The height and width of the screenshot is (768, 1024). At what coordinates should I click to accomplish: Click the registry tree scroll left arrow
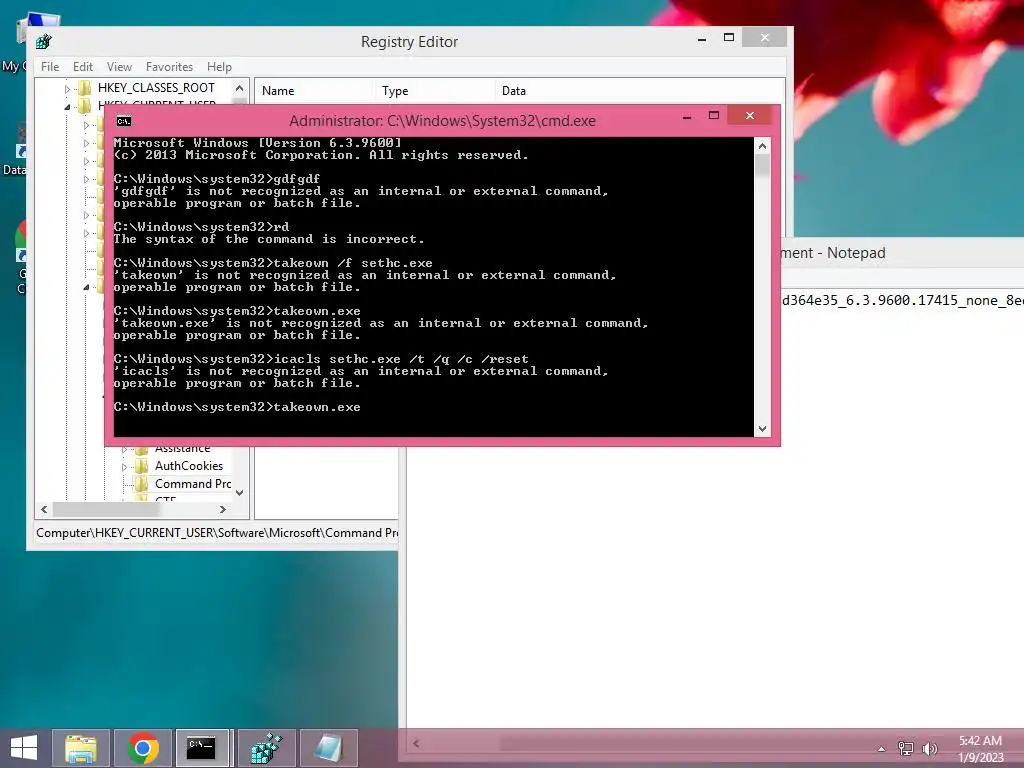[44, 509]
